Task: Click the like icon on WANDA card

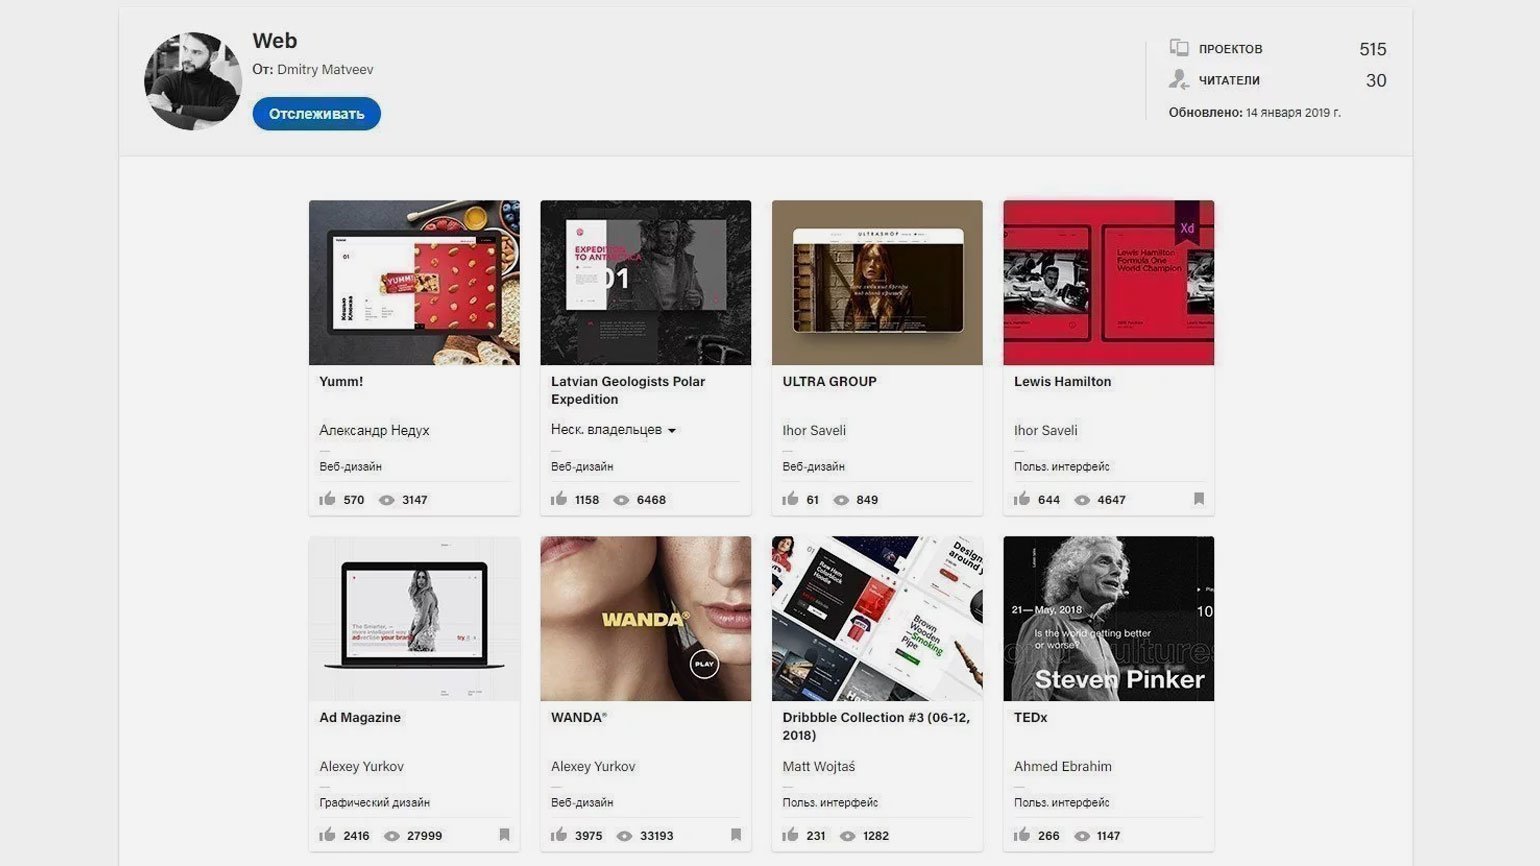Action: click(558, 834)
